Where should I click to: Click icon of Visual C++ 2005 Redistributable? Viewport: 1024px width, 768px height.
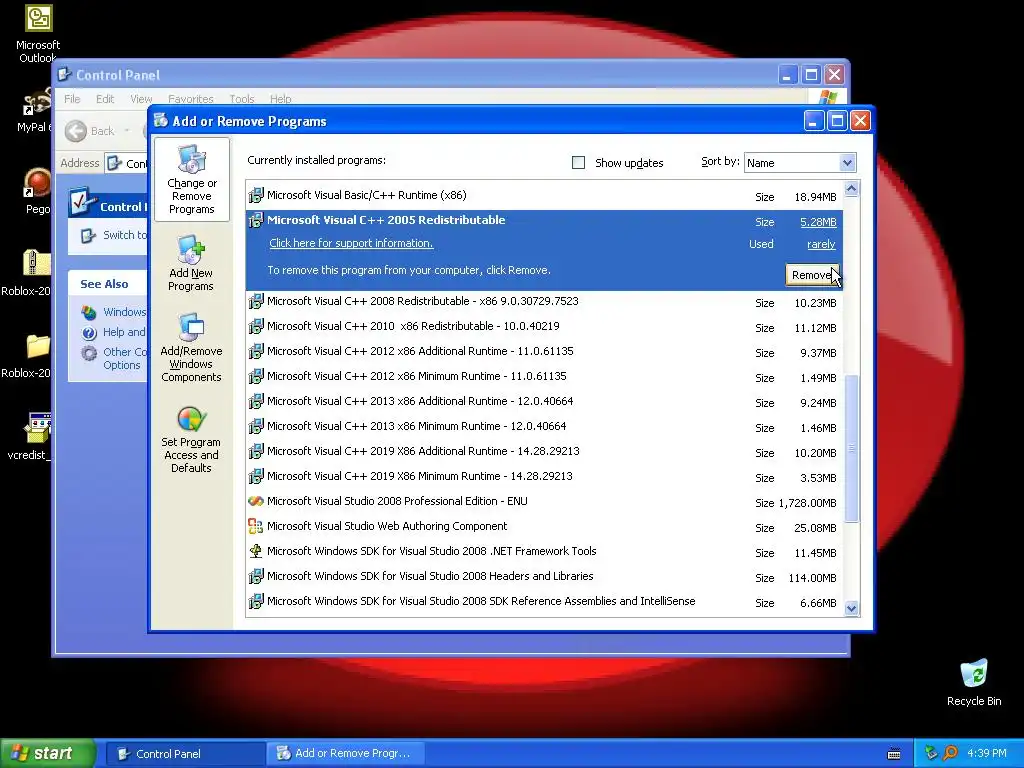(256, 220)
